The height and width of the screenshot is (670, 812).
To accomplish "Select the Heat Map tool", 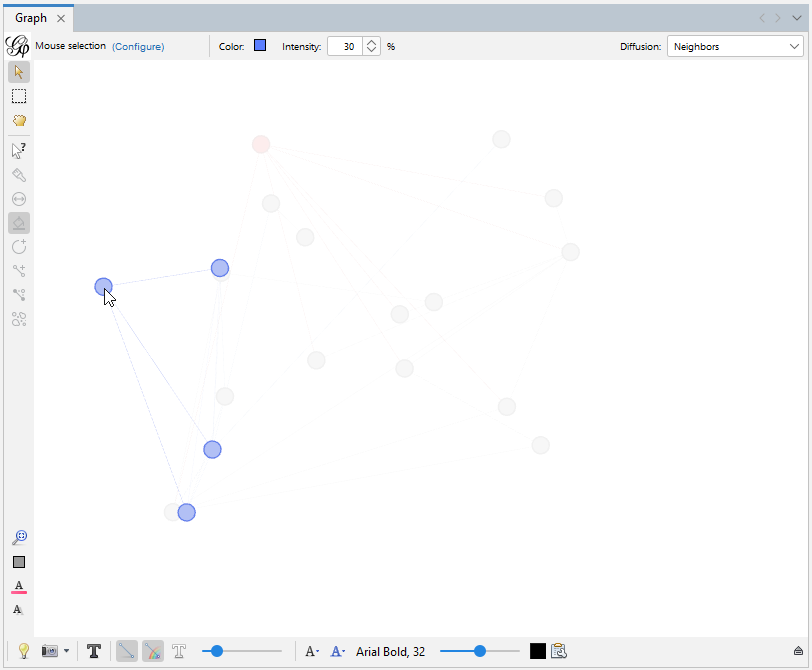I will 19,223.
